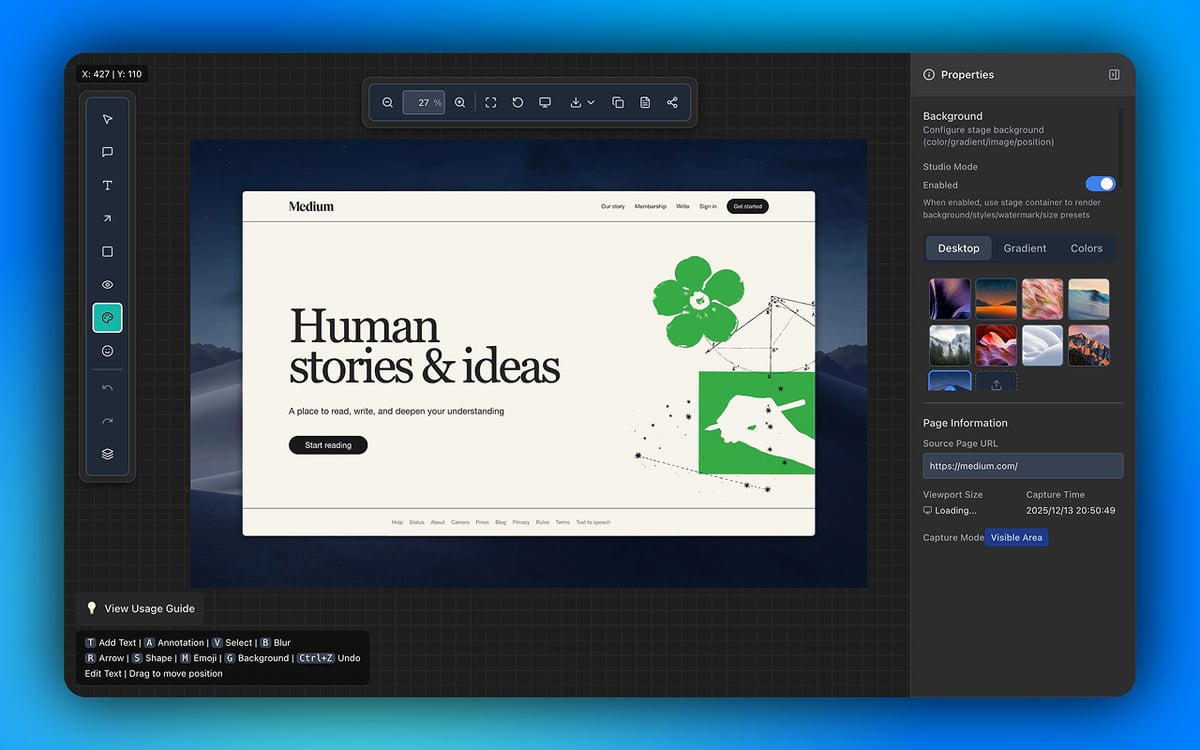The height and width of the screenshot is (750, 1200).
Task: Switch to the Colors tab
Action: (x=1086, y=248)
